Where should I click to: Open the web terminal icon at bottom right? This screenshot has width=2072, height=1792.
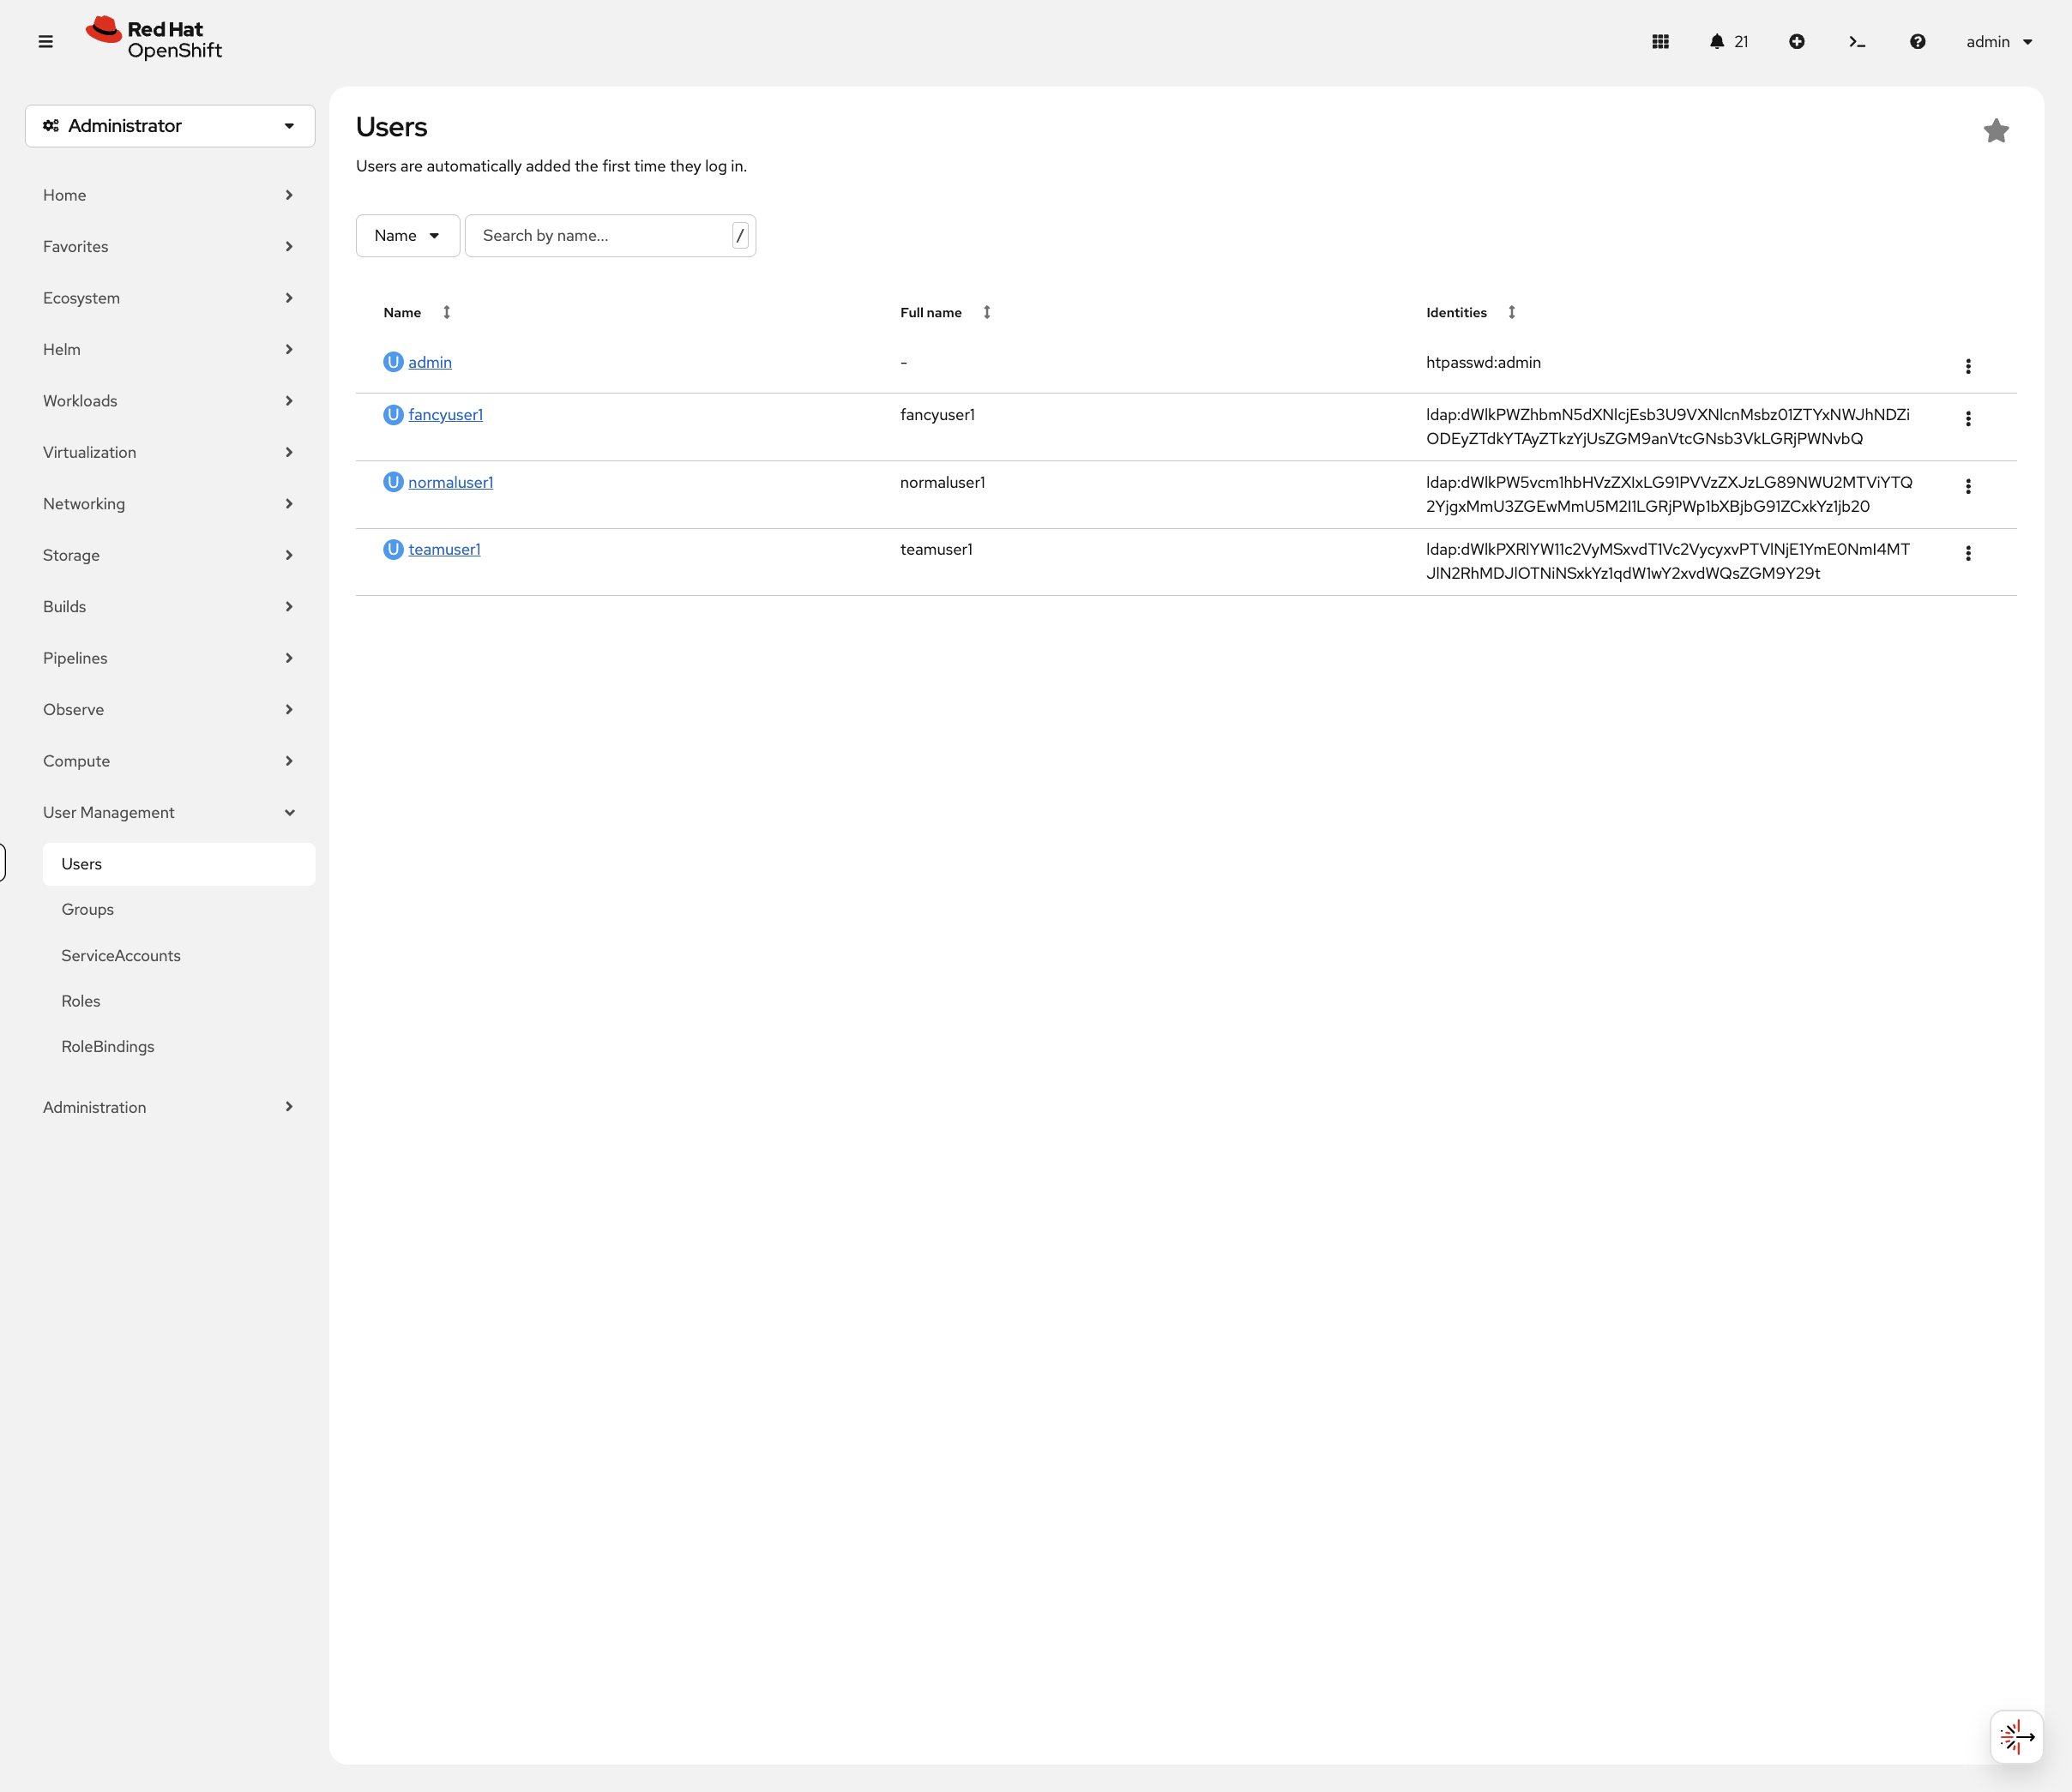pos(2016,1736)
